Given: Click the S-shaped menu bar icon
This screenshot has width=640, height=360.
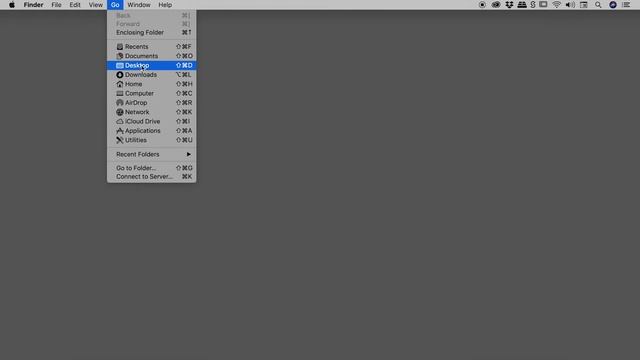Looking at the screenshot, I should pos(533,5).
